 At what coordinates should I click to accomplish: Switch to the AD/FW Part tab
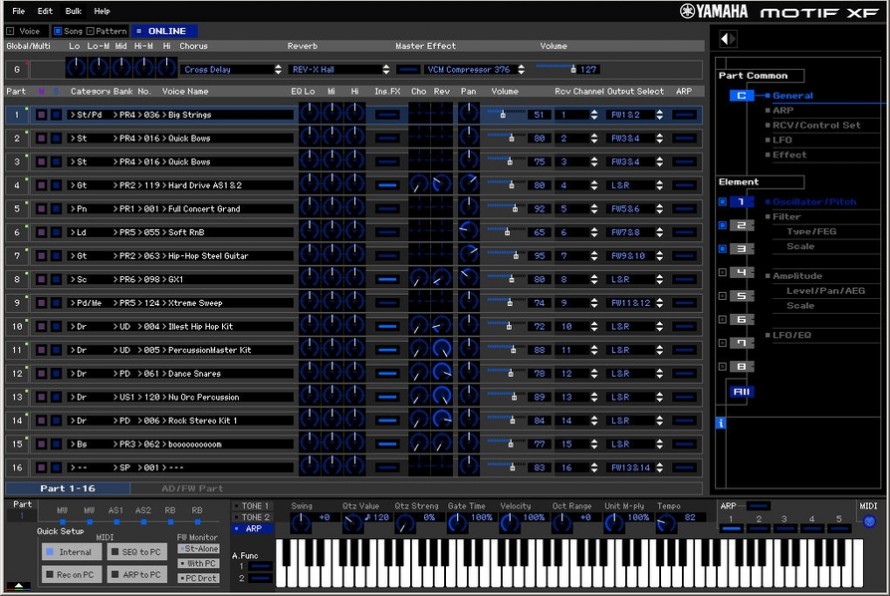(192, 488)
